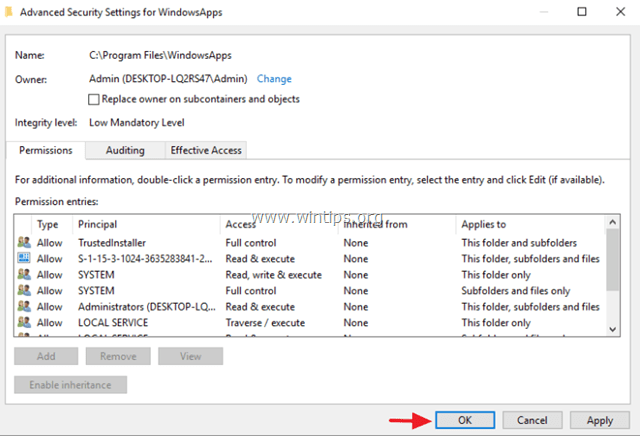Close the Advanced Security Settings window
The image size is (640, 436).
620,11
